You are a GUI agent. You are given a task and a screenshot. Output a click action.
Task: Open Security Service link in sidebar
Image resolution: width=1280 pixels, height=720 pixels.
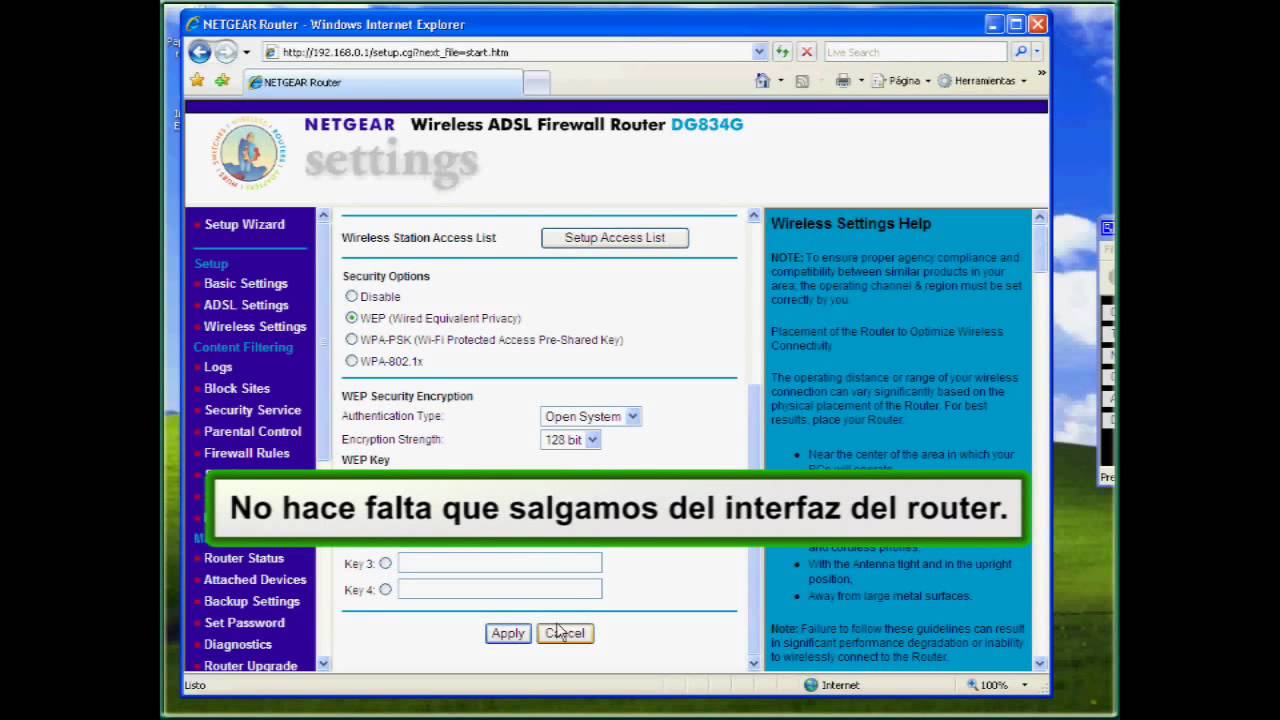pos(252,410)
